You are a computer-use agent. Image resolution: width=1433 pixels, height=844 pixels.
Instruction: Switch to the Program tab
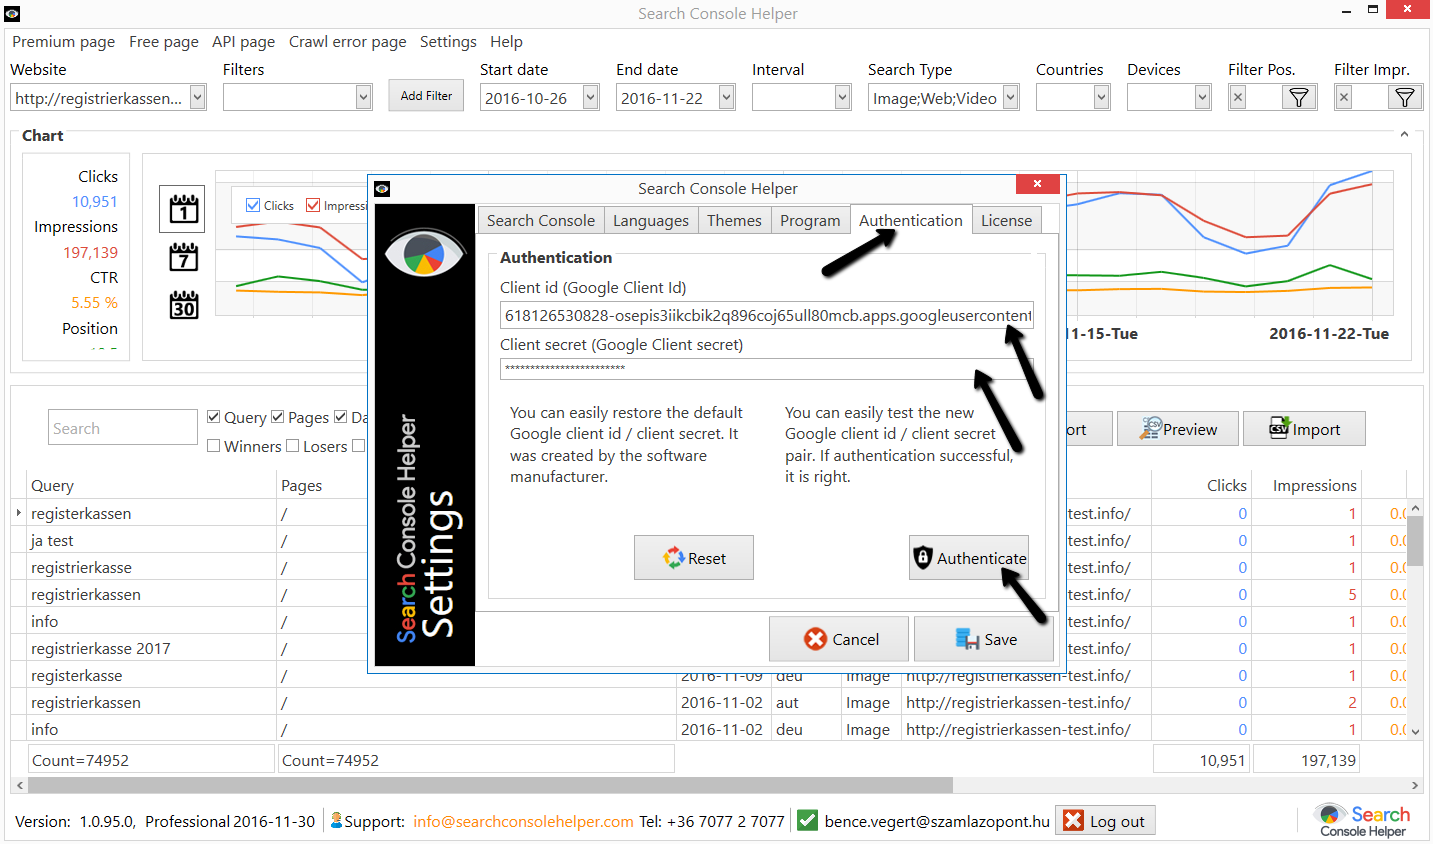(x=810, y=220)
